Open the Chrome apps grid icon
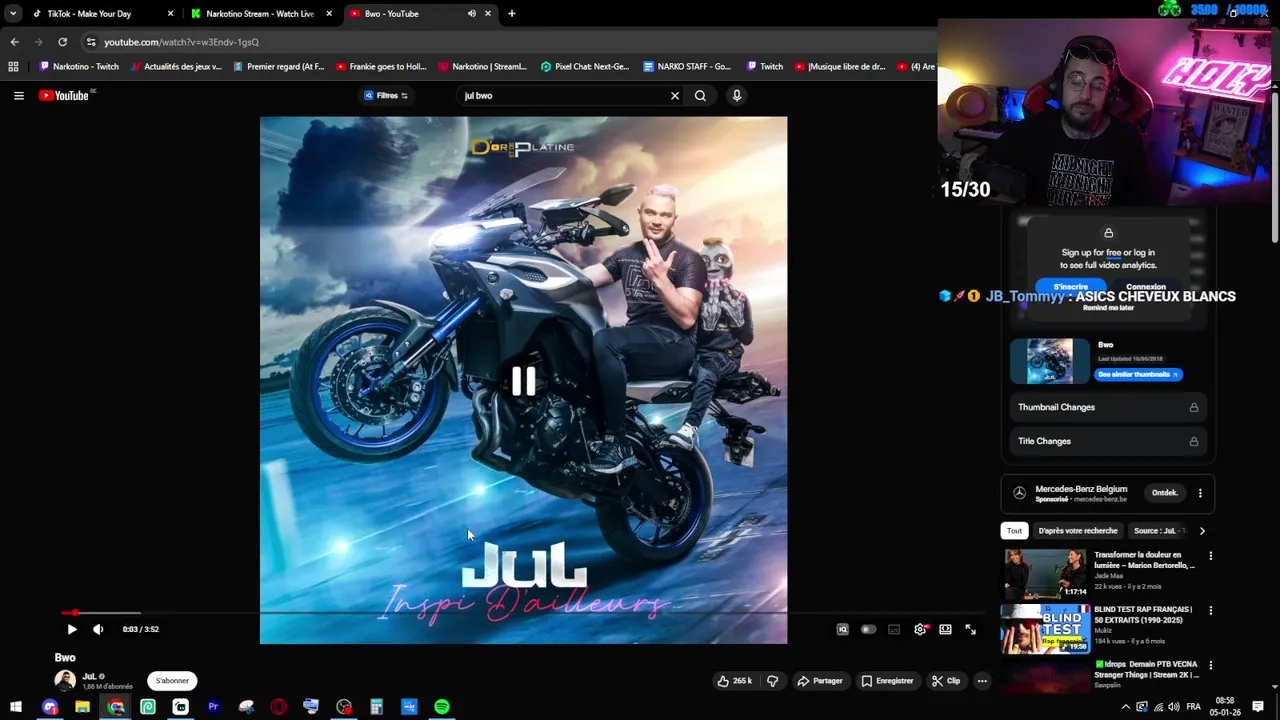 (13, 67)
